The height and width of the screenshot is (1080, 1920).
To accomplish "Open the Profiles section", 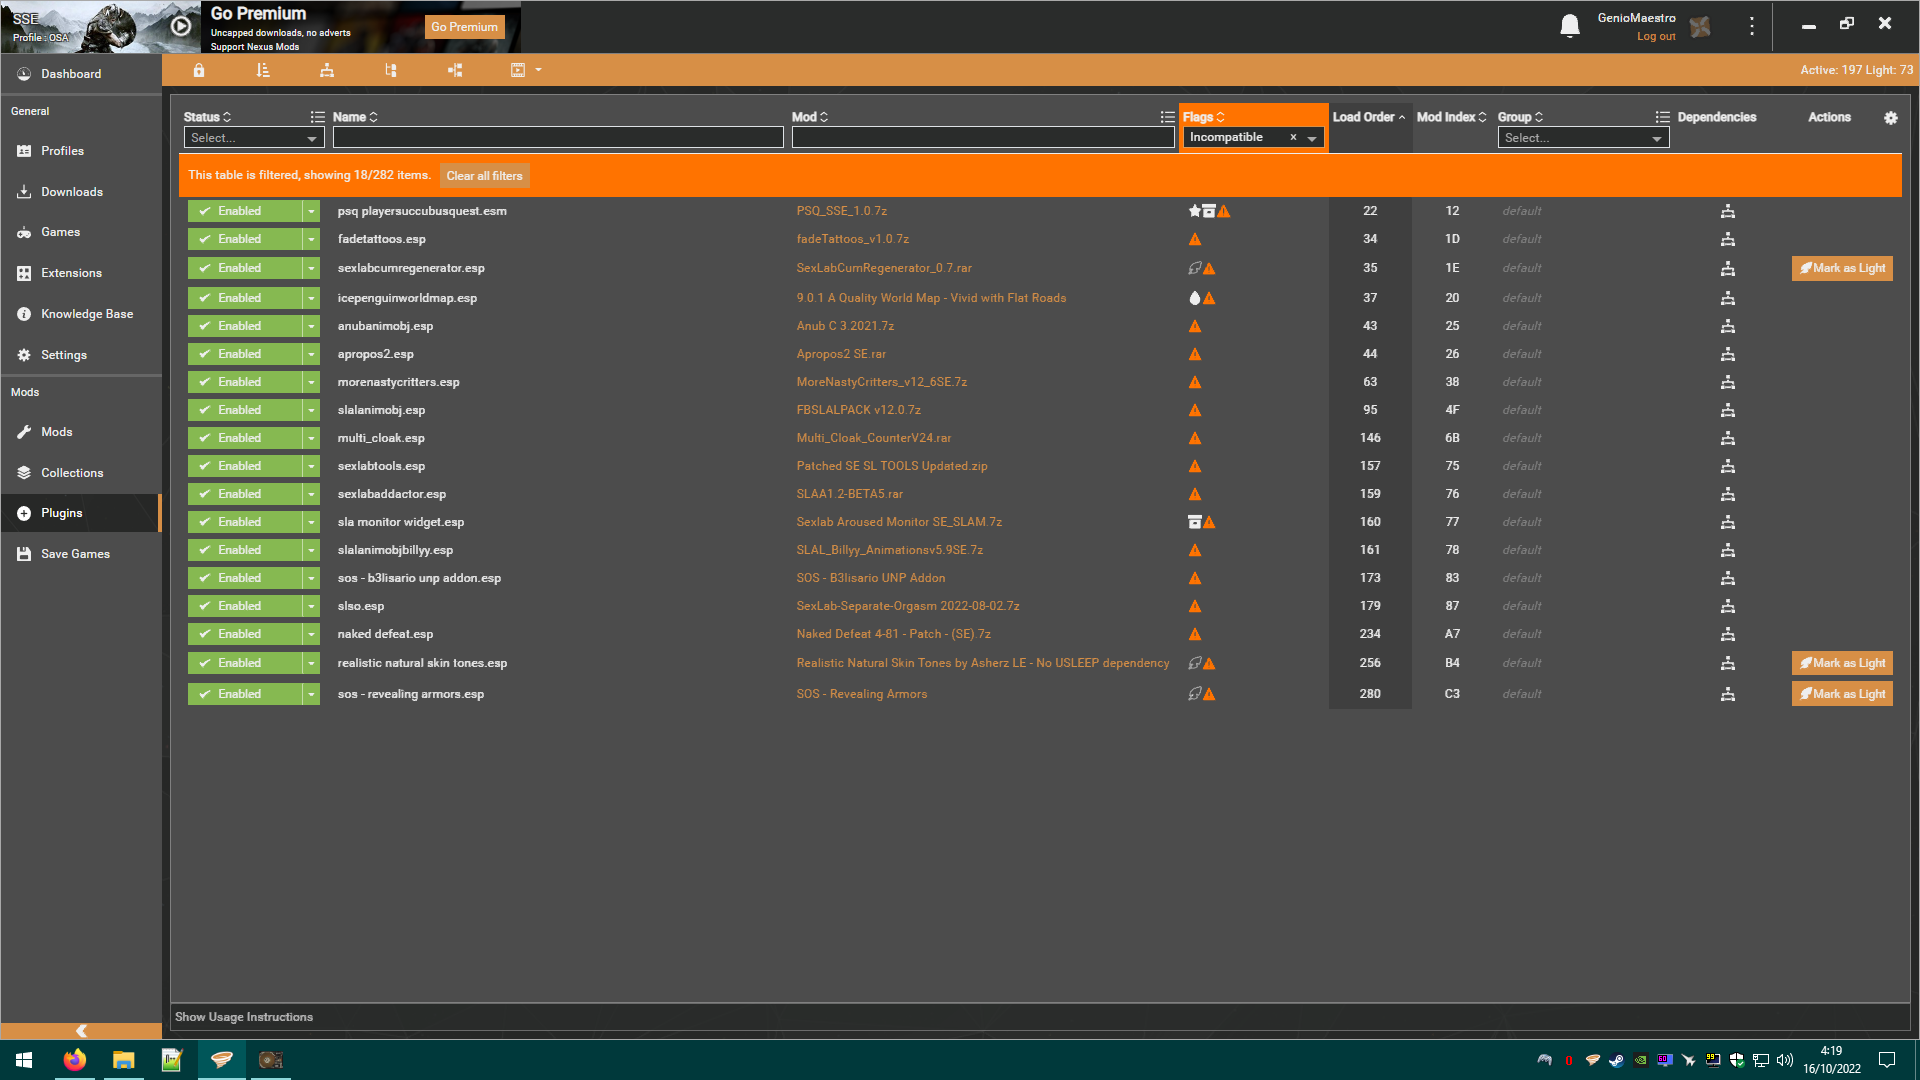I will [81, 151].
